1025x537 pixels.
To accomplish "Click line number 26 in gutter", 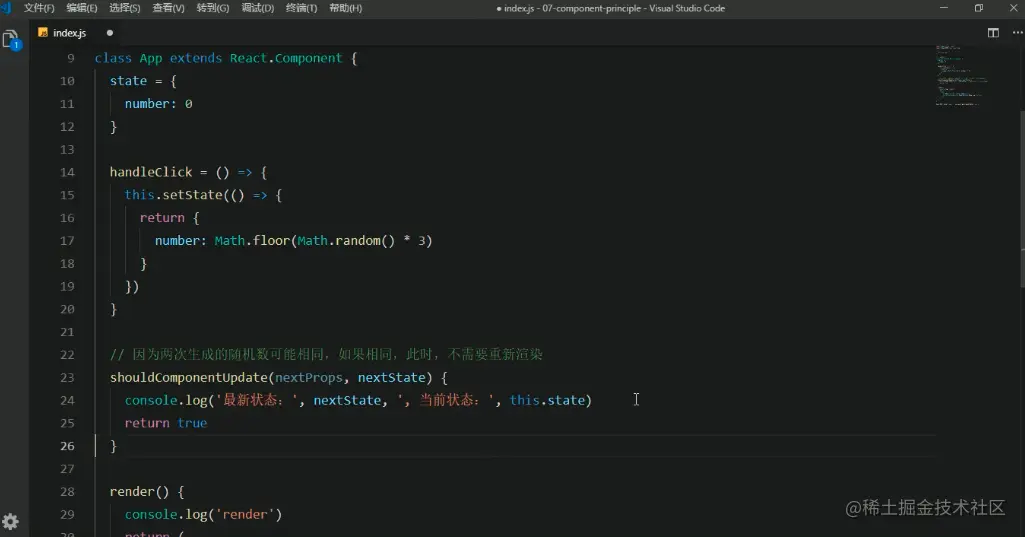I will point(67,446).
